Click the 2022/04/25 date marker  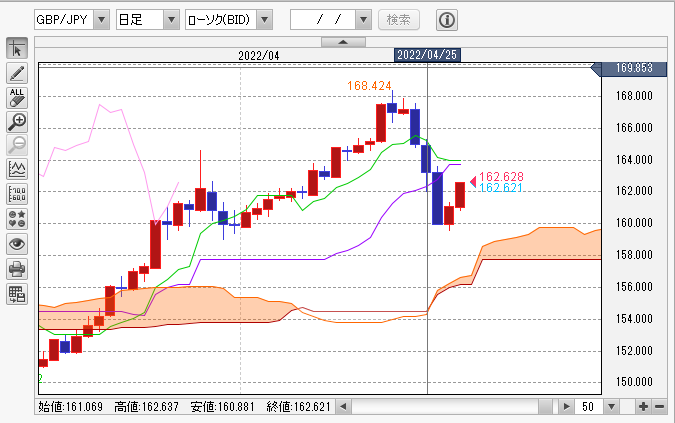[427, 55]
